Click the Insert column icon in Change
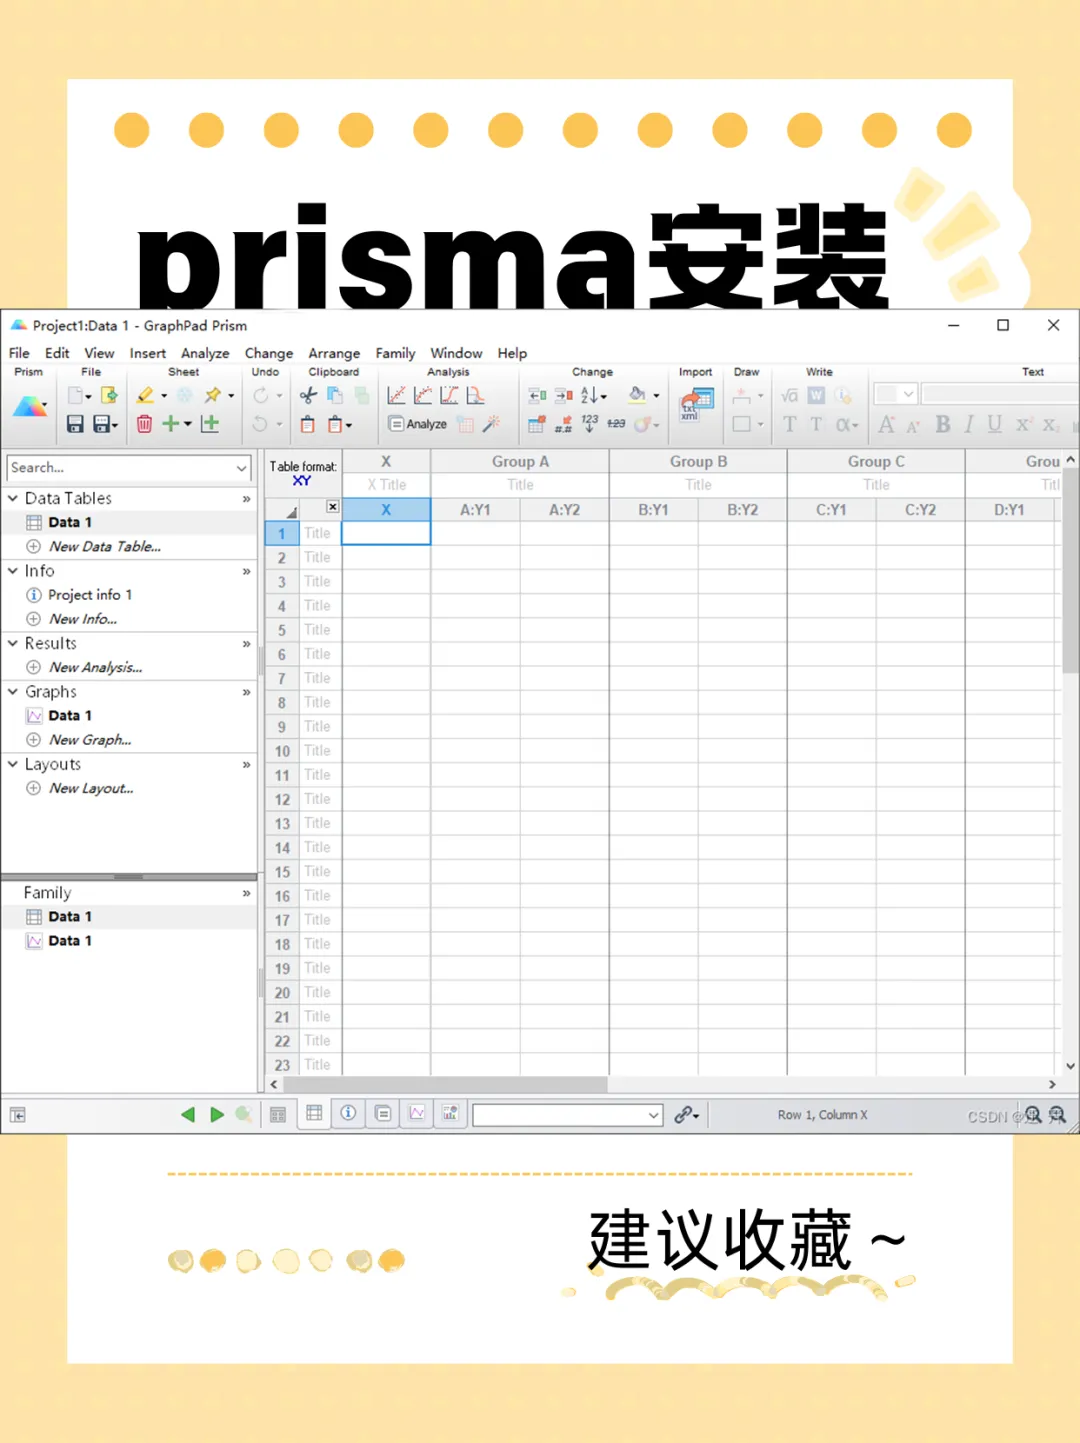The image size is (1080, 1443). click(537, 395)
